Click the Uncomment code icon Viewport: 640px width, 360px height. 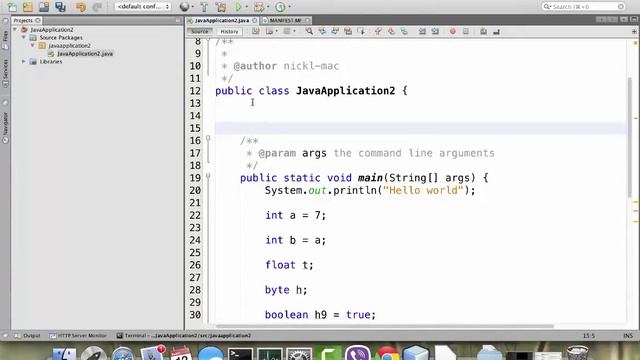coord(496,31)
